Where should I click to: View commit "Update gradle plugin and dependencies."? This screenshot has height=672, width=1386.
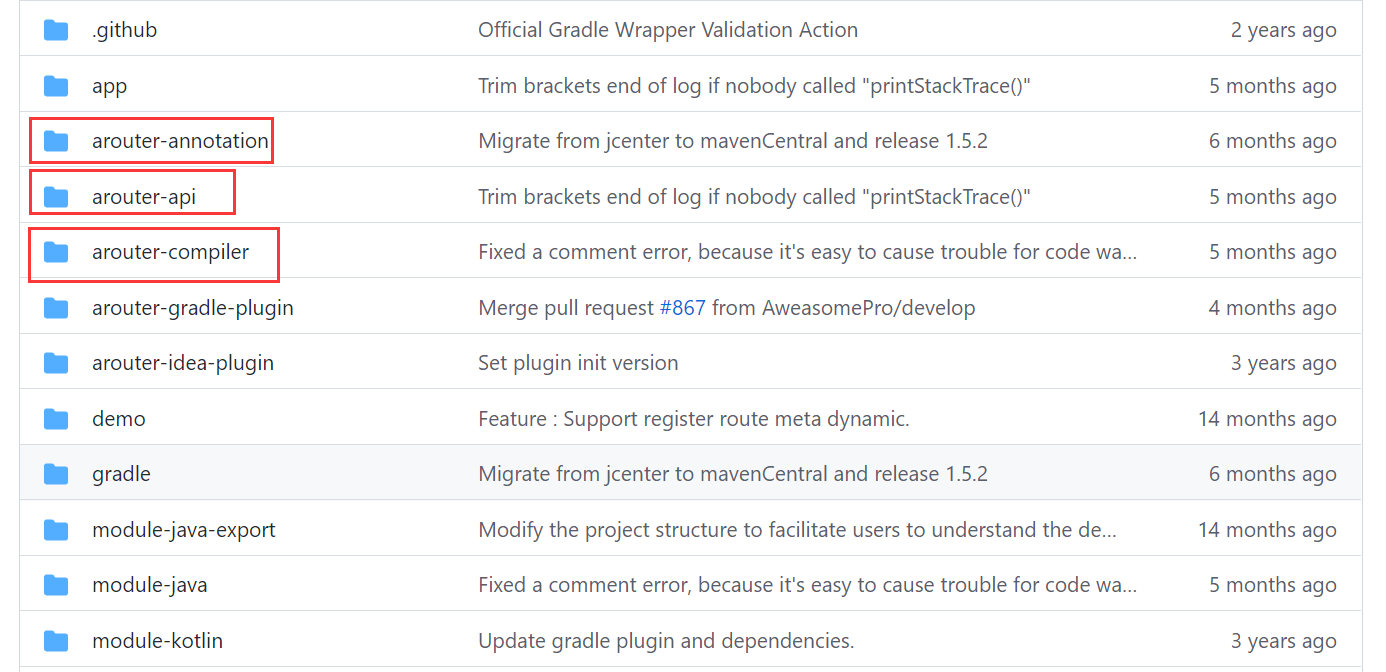click(x=666, y=641)
